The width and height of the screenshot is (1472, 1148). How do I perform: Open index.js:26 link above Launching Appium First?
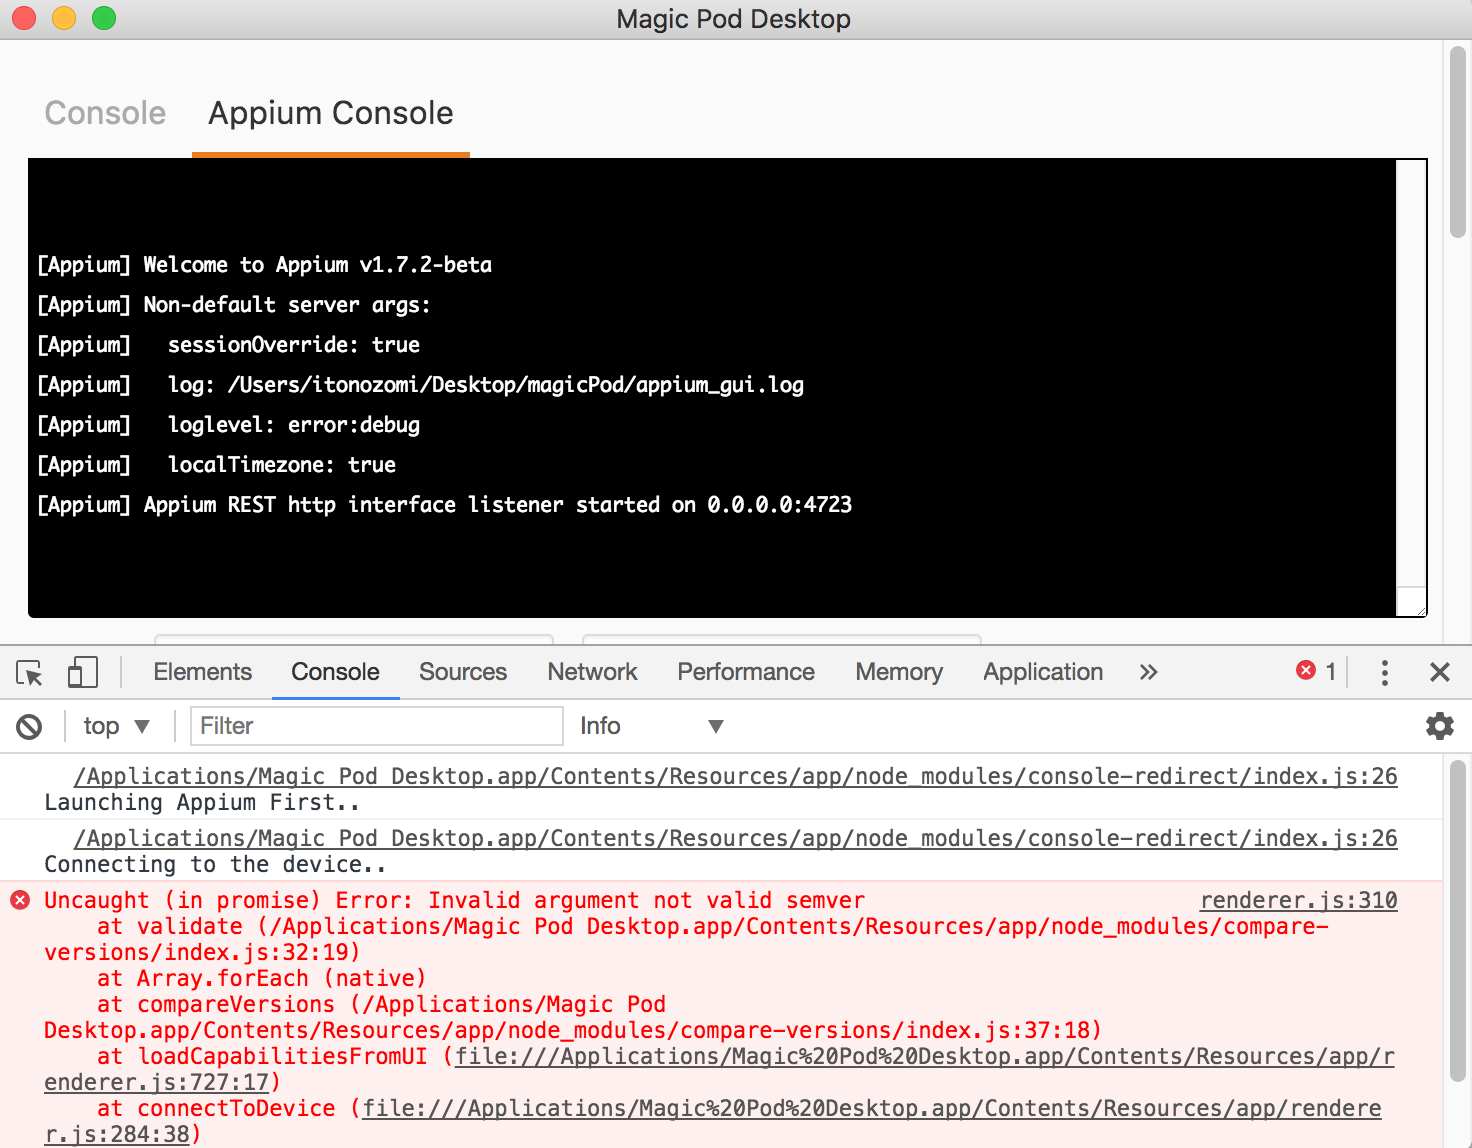pyautogui.click(x=735, y=776)
